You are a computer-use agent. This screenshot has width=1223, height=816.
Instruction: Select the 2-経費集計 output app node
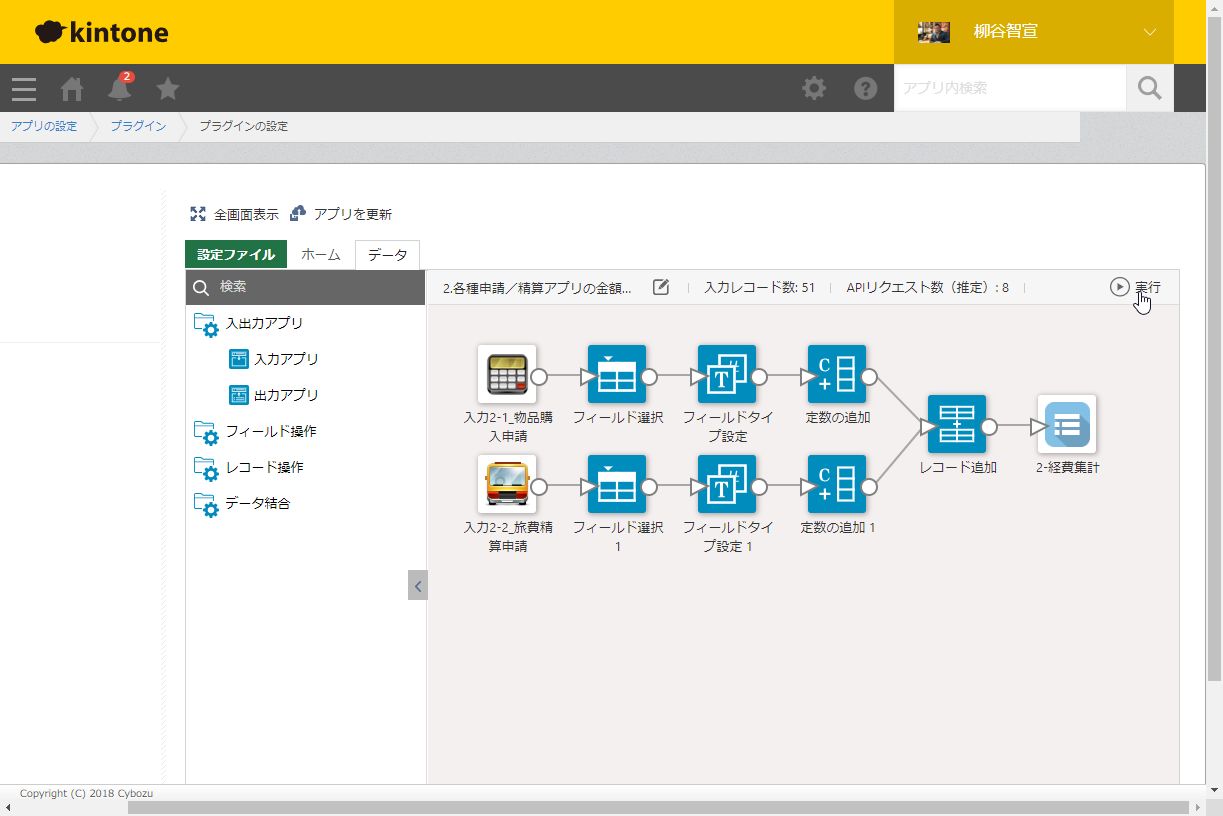click(x=1067, y=425)
